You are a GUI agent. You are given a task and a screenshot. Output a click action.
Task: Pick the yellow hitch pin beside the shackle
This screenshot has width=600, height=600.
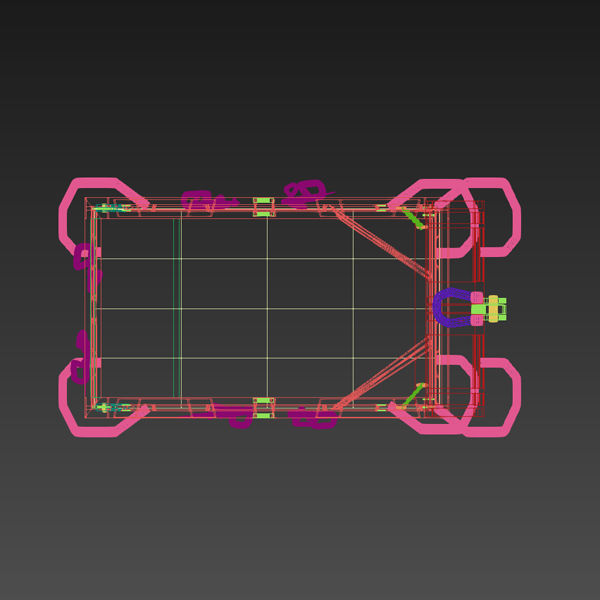493,308
